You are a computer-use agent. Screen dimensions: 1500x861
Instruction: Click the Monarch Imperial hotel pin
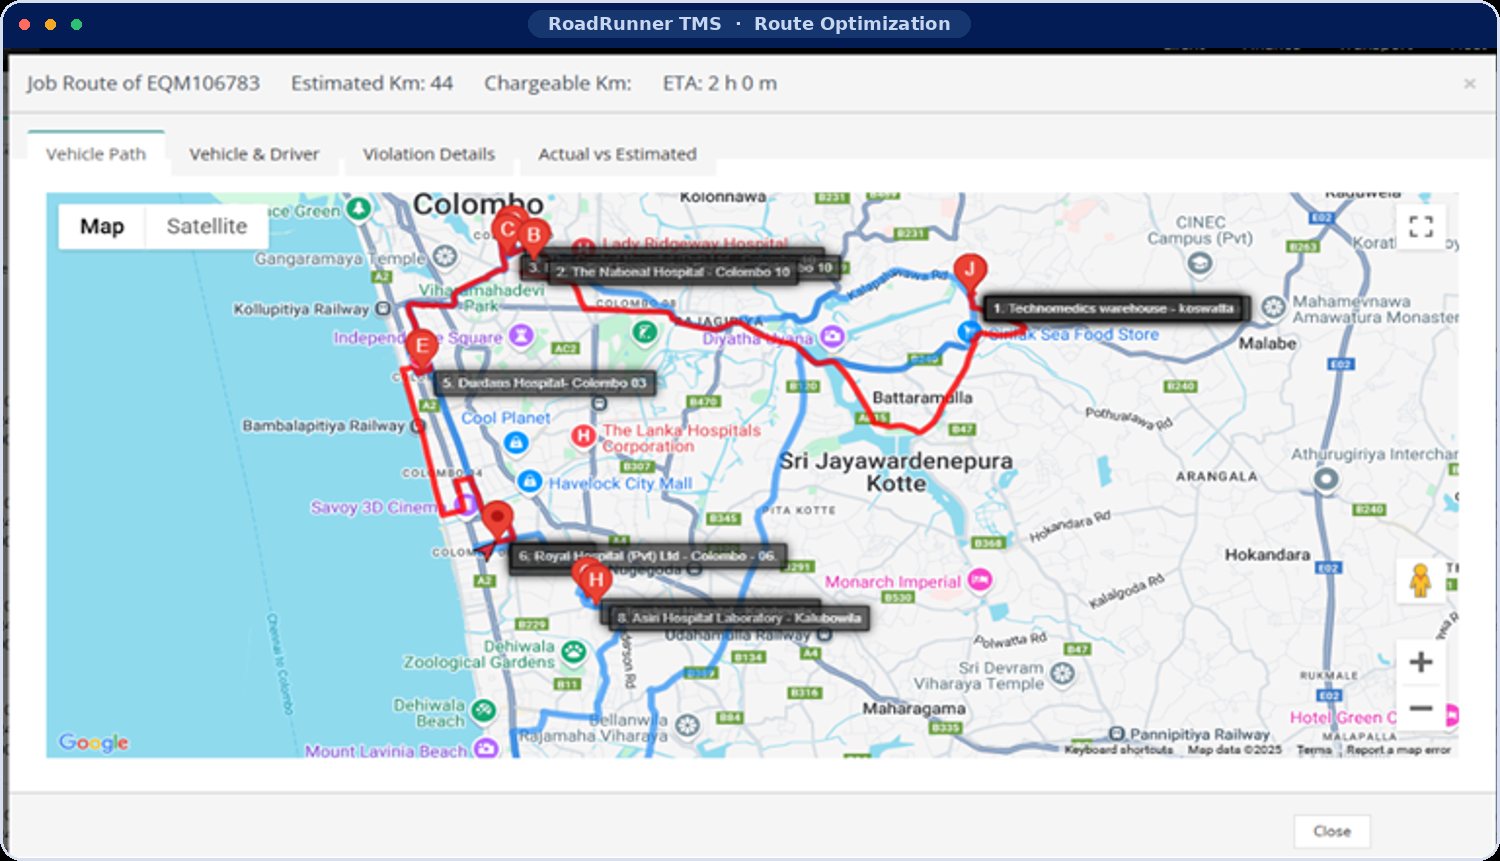click(x=980, y=581)
